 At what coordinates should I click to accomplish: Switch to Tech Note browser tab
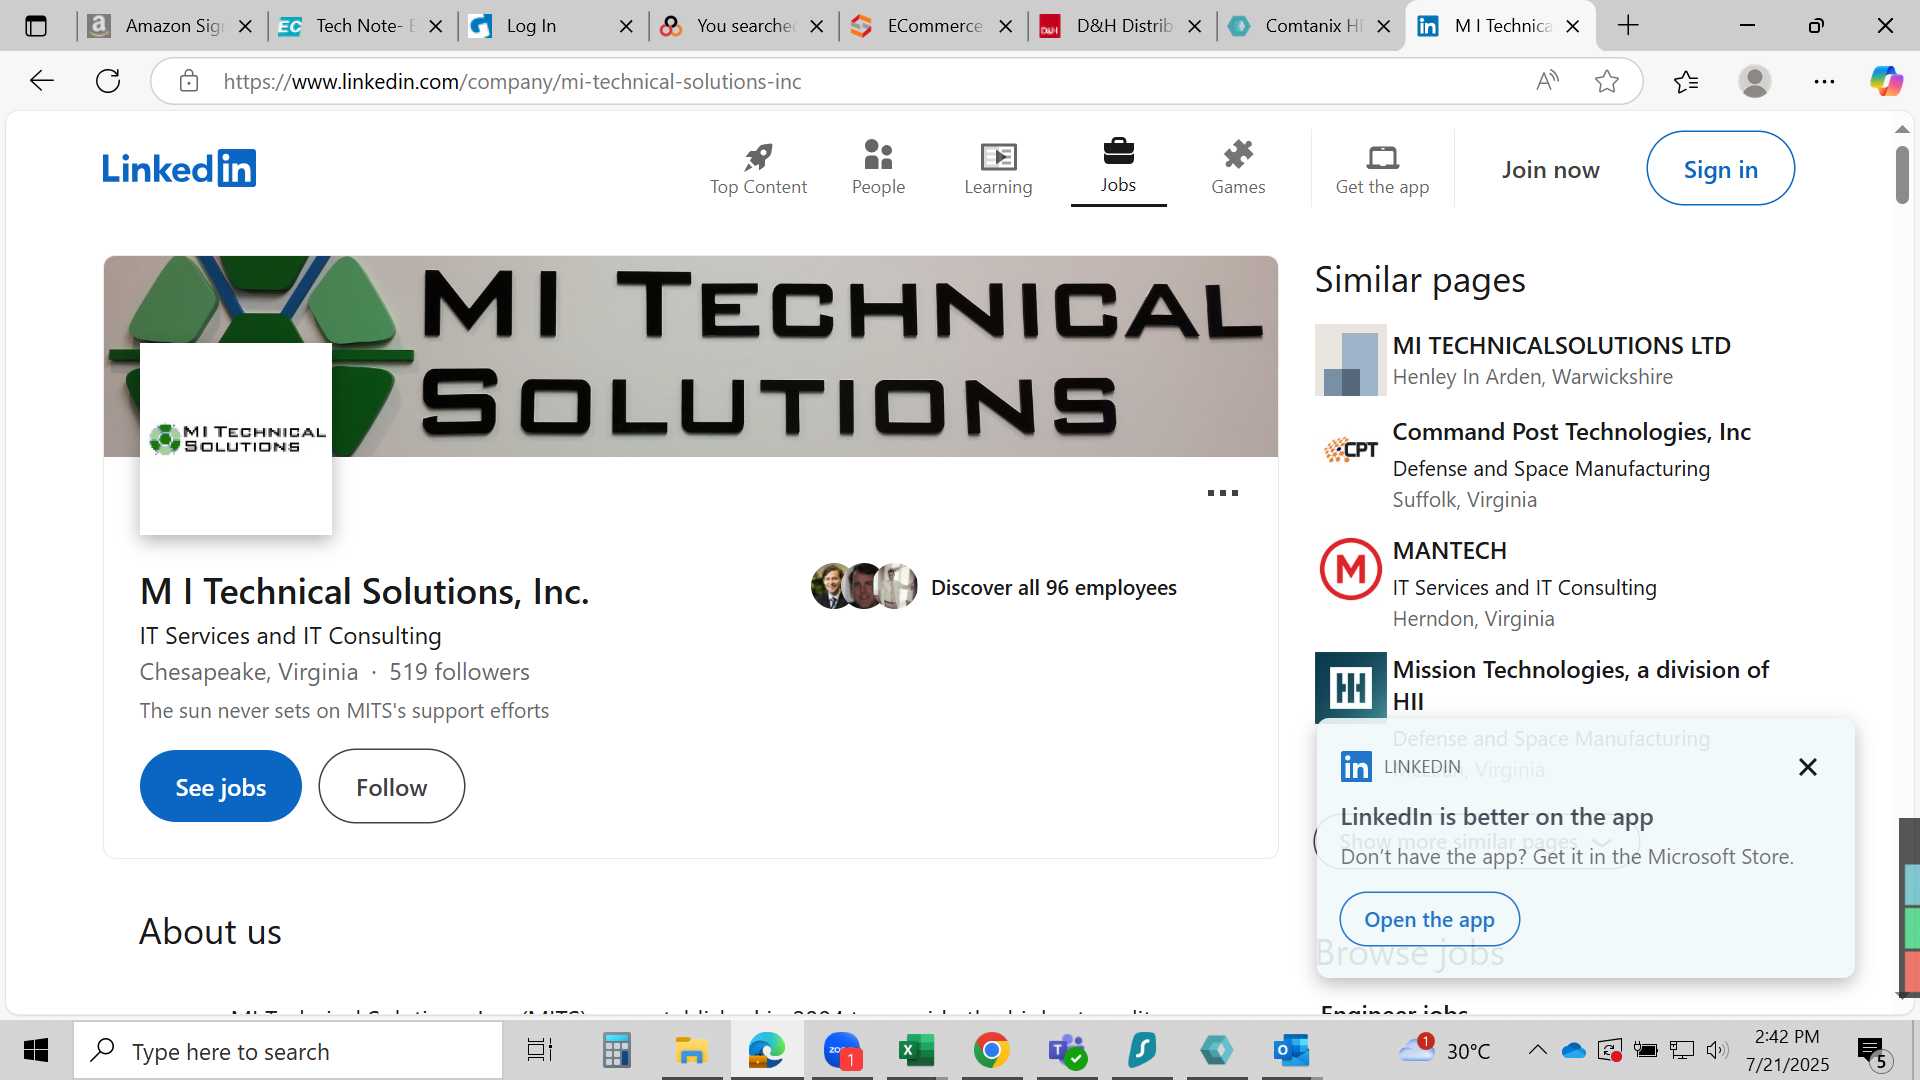click(361, 26)
